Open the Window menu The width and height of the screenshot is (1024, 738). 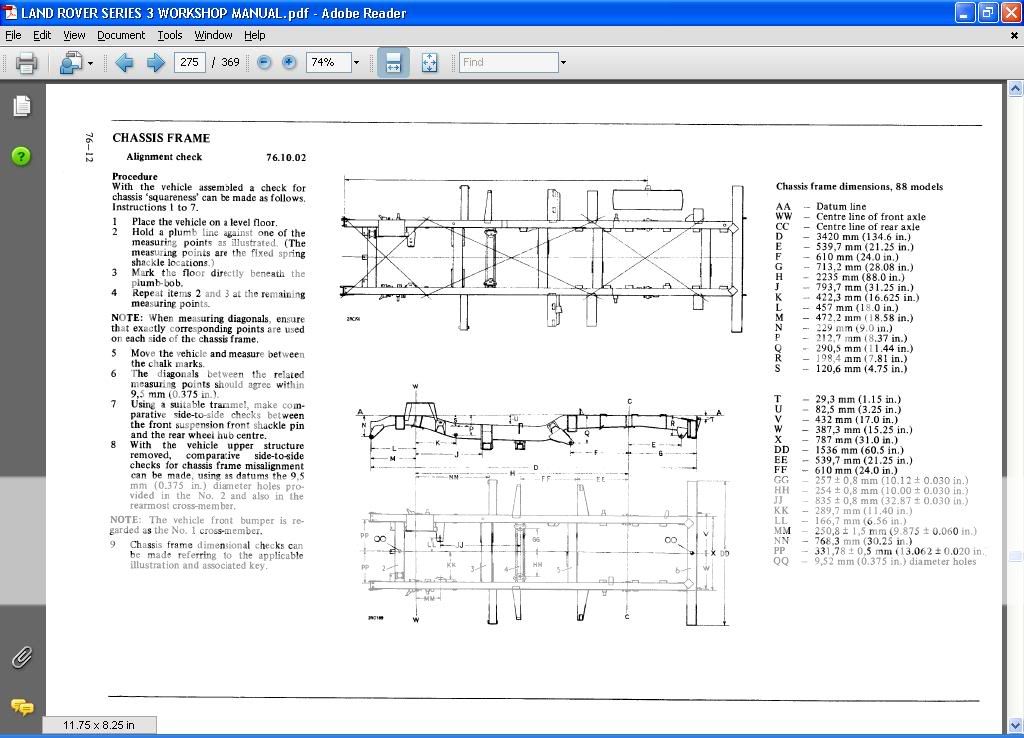pos(213,35)
